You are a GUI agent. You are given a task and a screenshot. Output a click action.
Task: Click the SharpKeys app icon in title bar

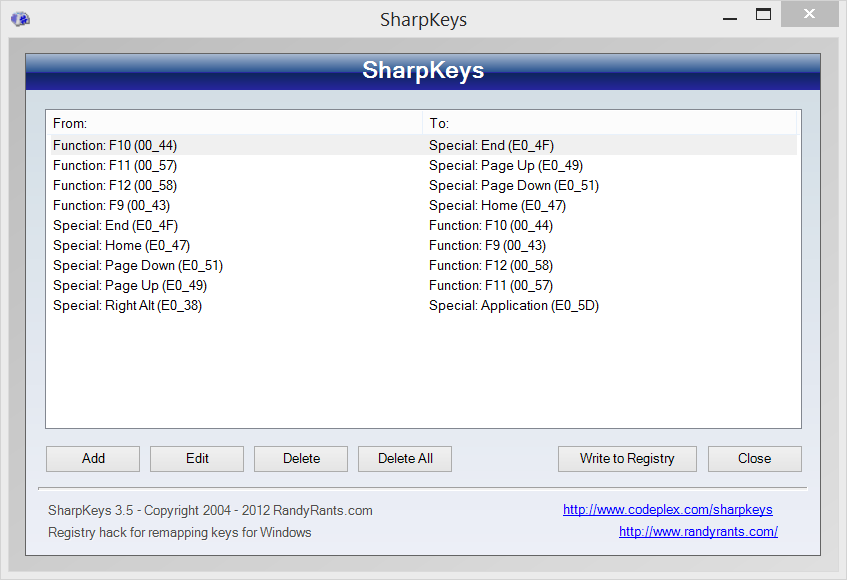(x=20, y=19)
